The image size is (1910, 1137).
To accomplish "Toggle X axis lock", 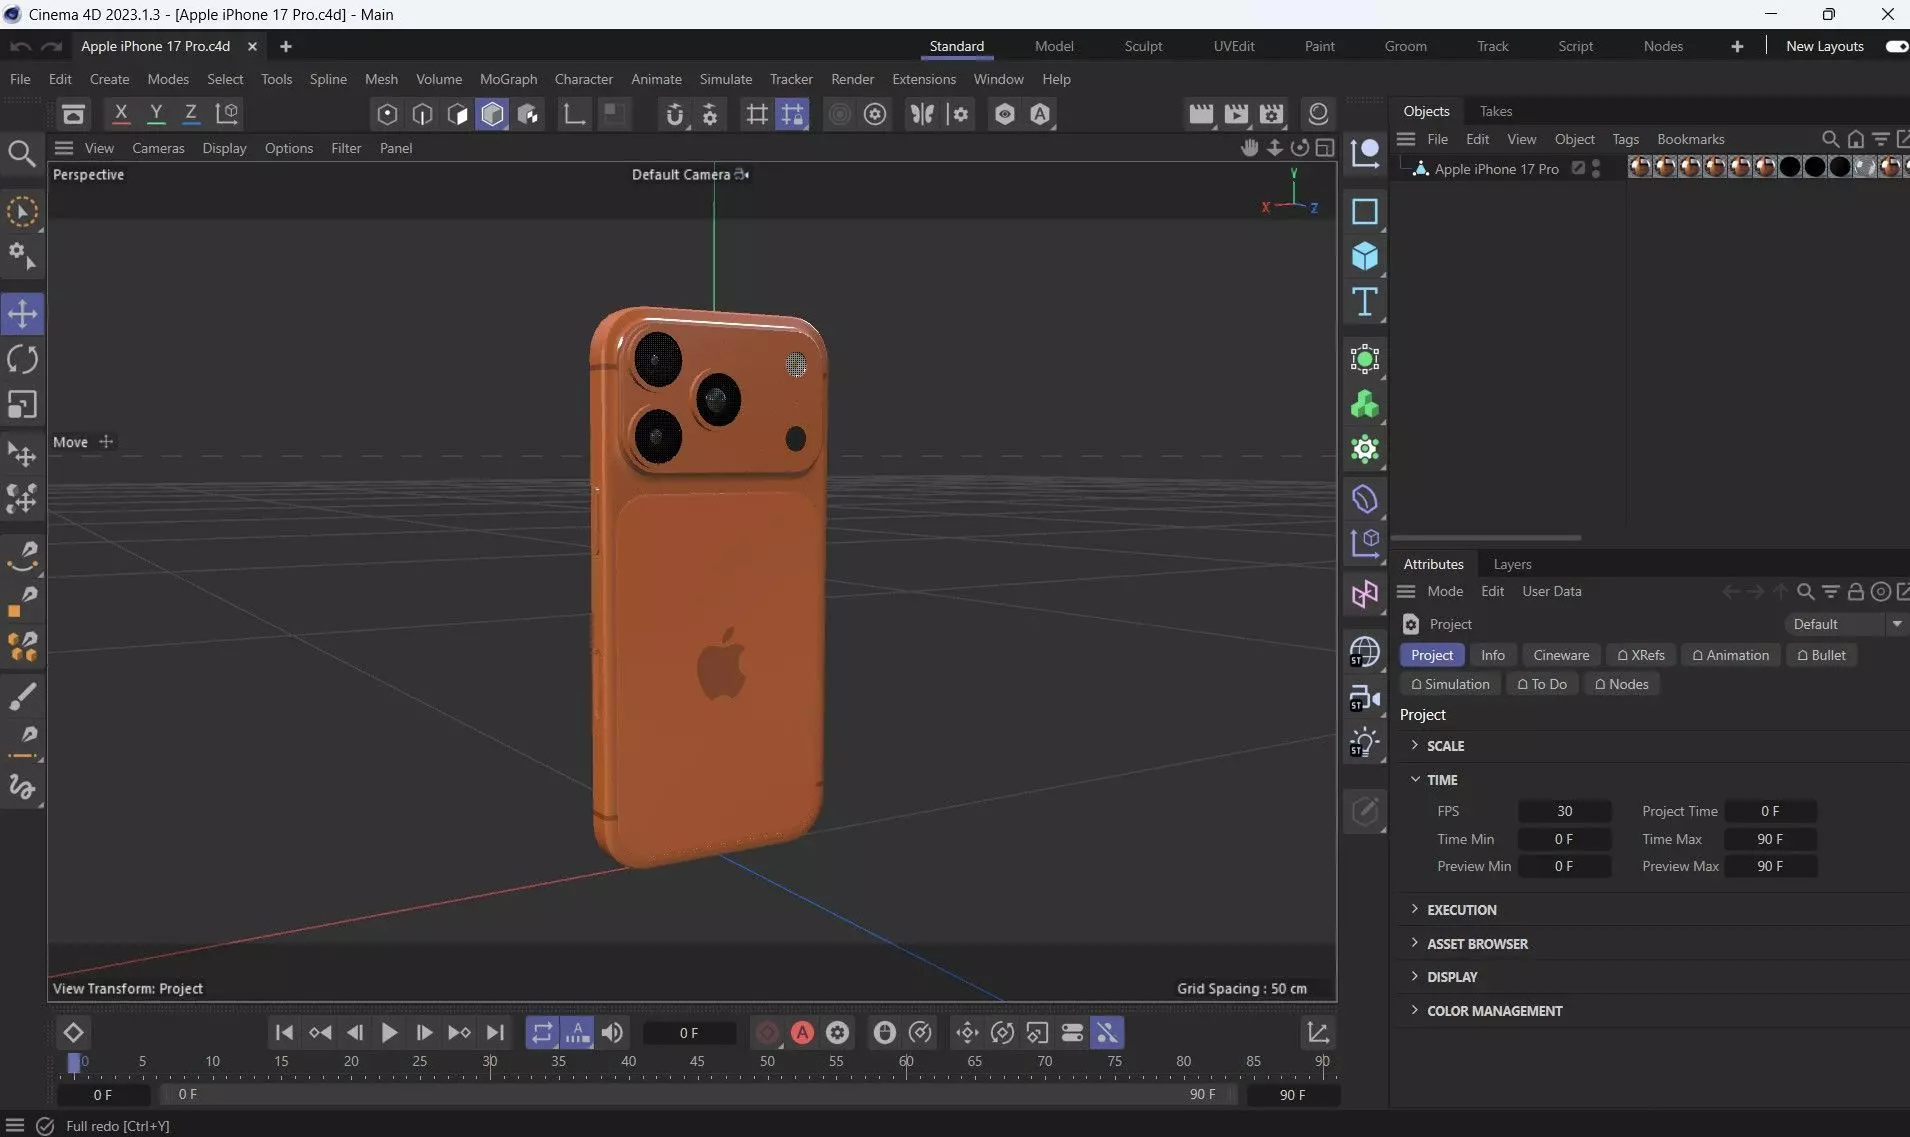I will tap(121, 113).
